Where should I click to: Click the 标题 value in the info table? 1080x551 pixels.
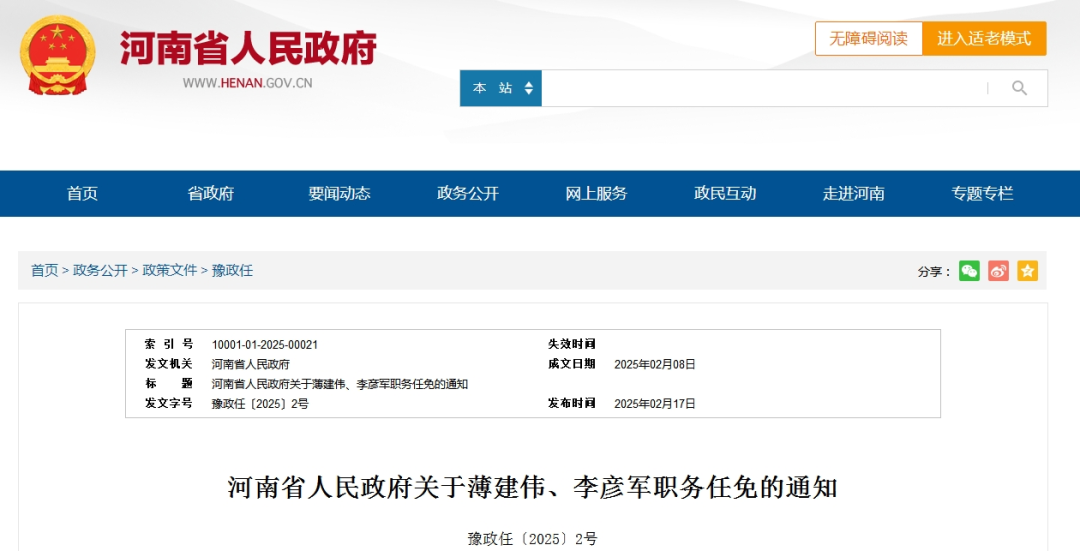pos(340,384)
